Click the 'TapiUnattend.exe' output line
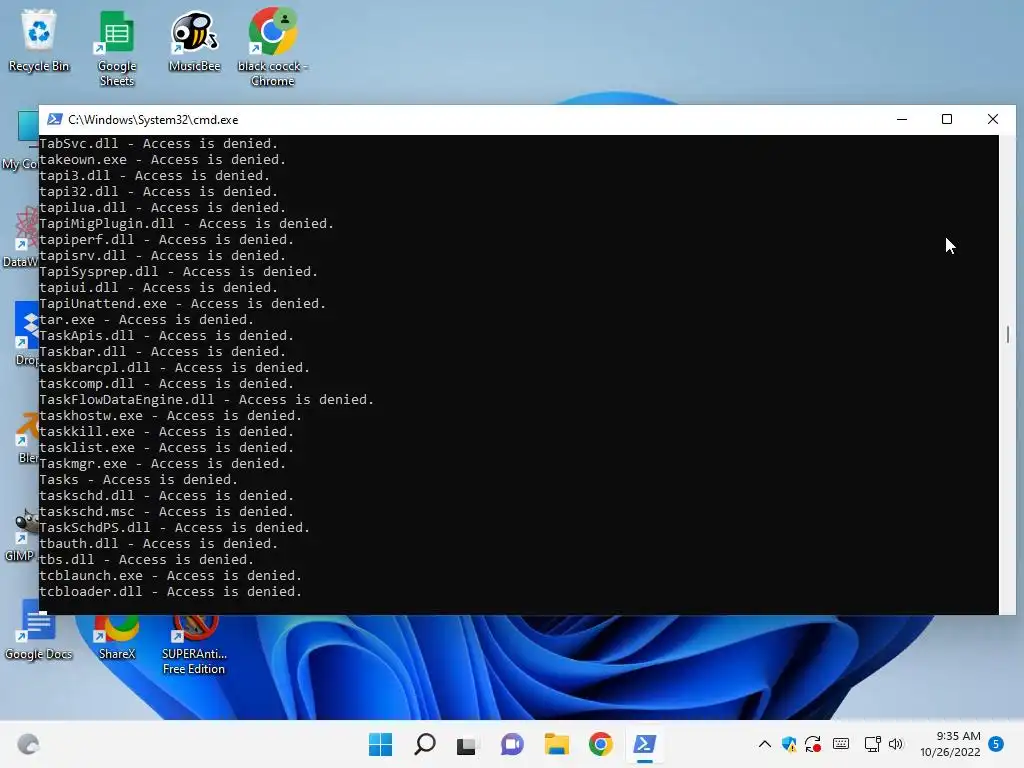 tap(182, 304)
